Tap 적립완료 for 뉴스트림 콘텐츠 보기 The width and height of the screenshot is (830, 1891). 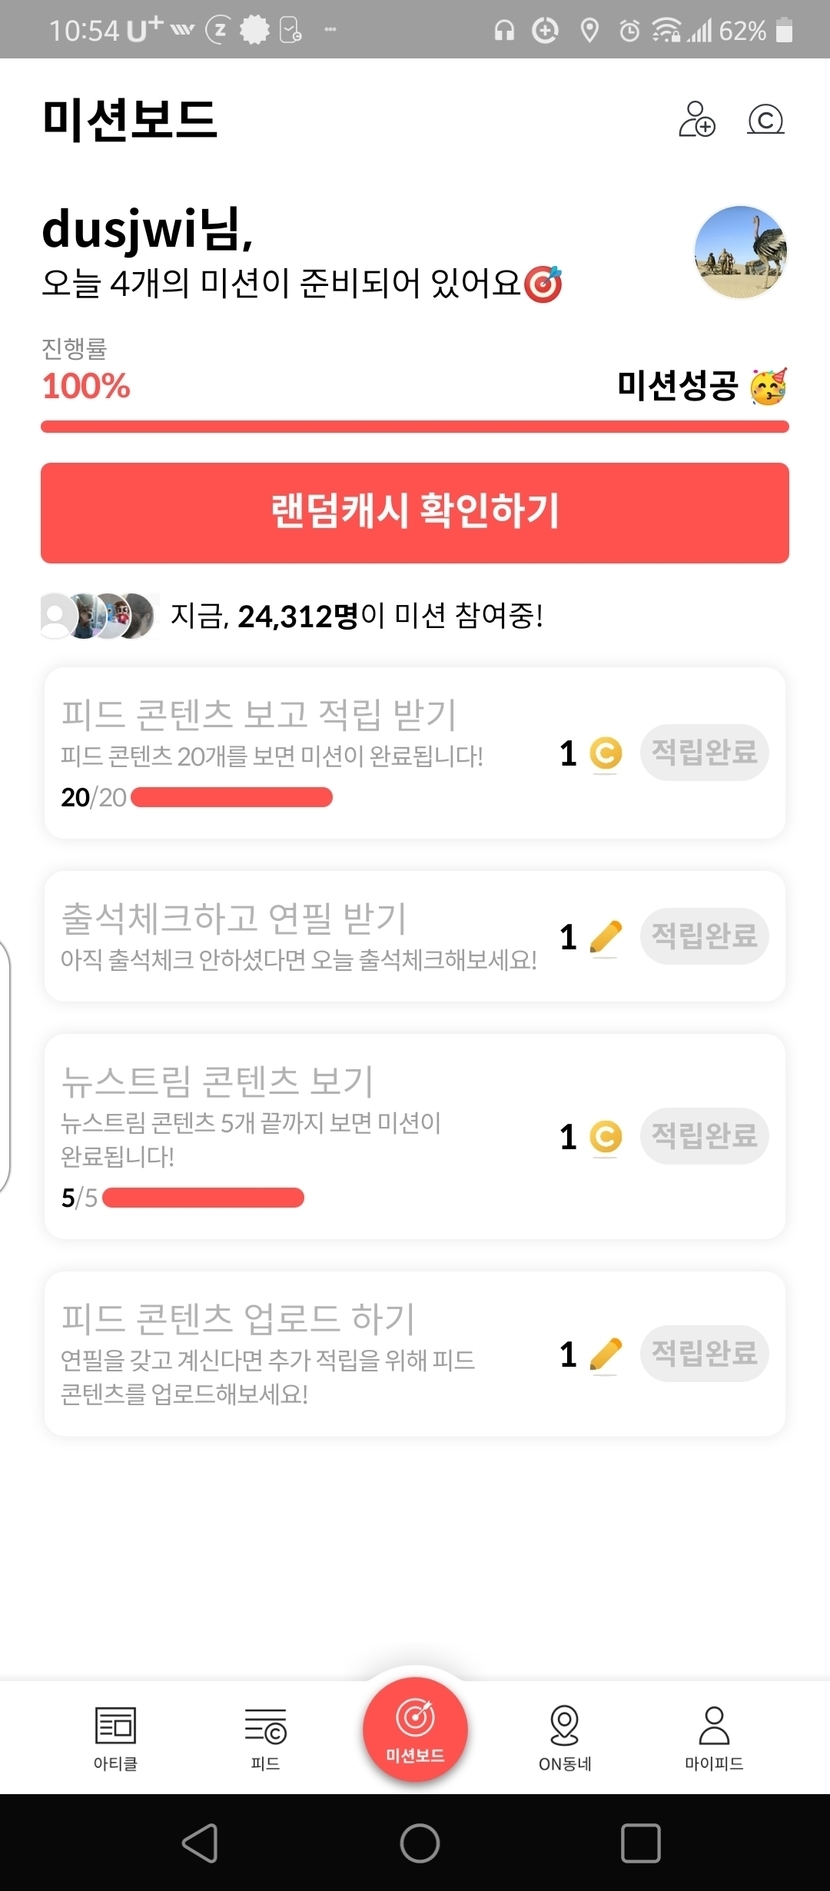(x=704, y=1136)
